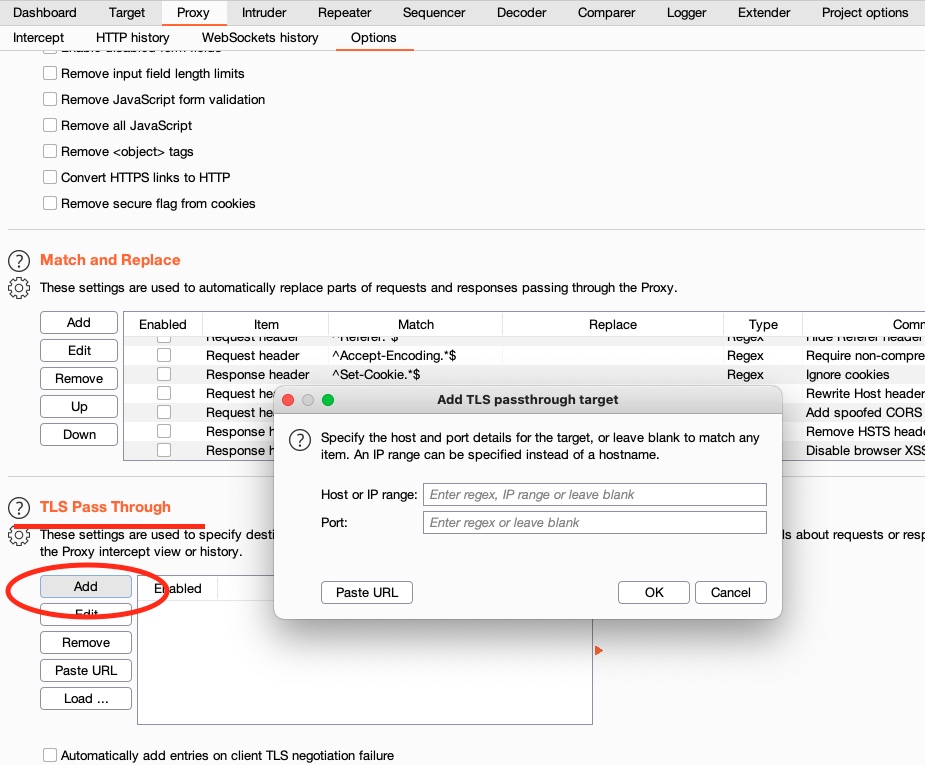Image resolution: width=925 pixels, height=765 pixels.
Task: Select the ^Set-Cookie.*$ match cell
Action: pyautogui.click(x=415, y=374)
